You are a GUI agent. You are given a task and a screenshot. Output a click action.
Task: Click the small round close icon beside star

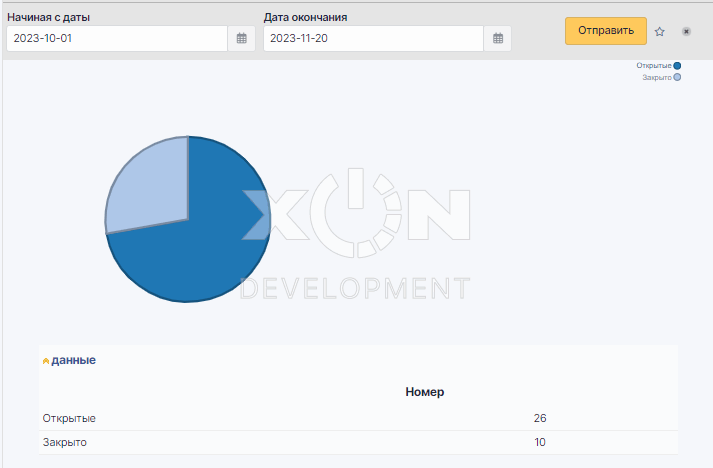tap(686, 31)
